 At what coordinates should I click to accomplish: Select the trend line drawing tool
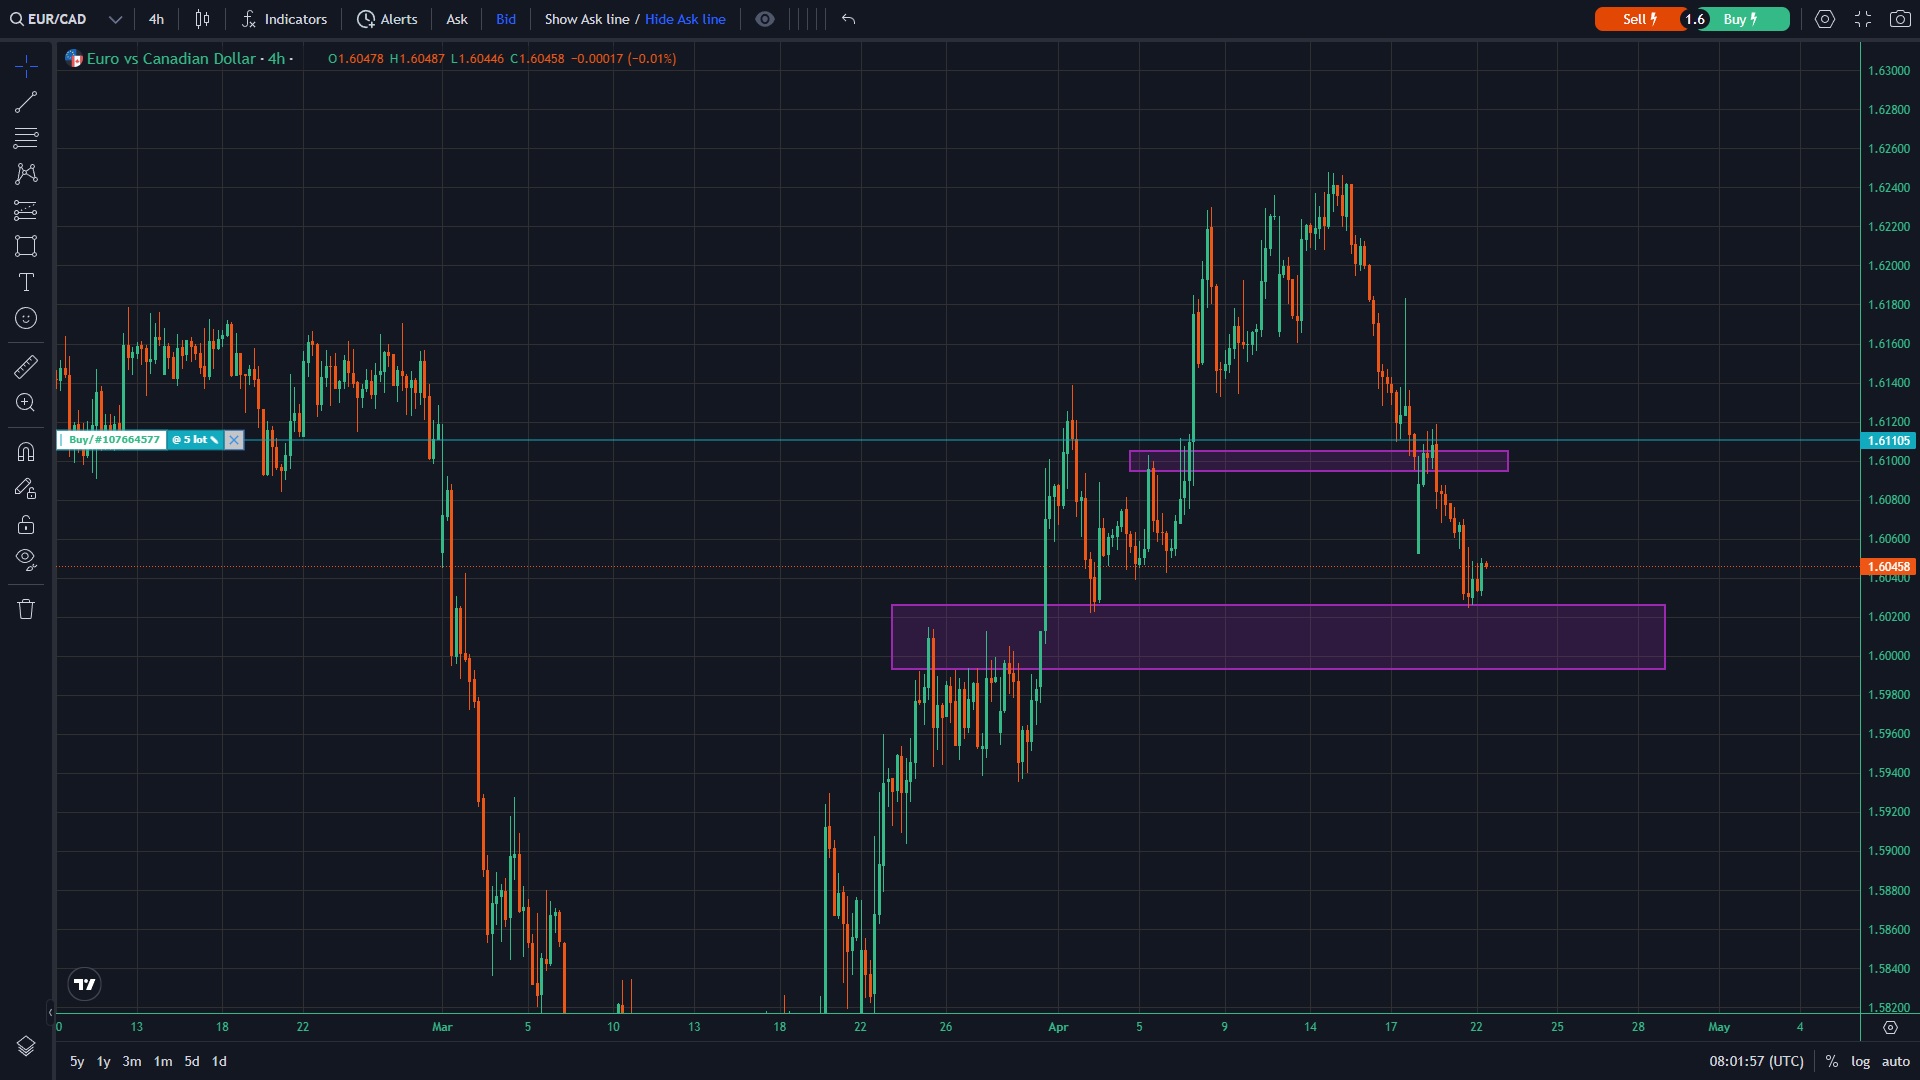pos(26,102)
